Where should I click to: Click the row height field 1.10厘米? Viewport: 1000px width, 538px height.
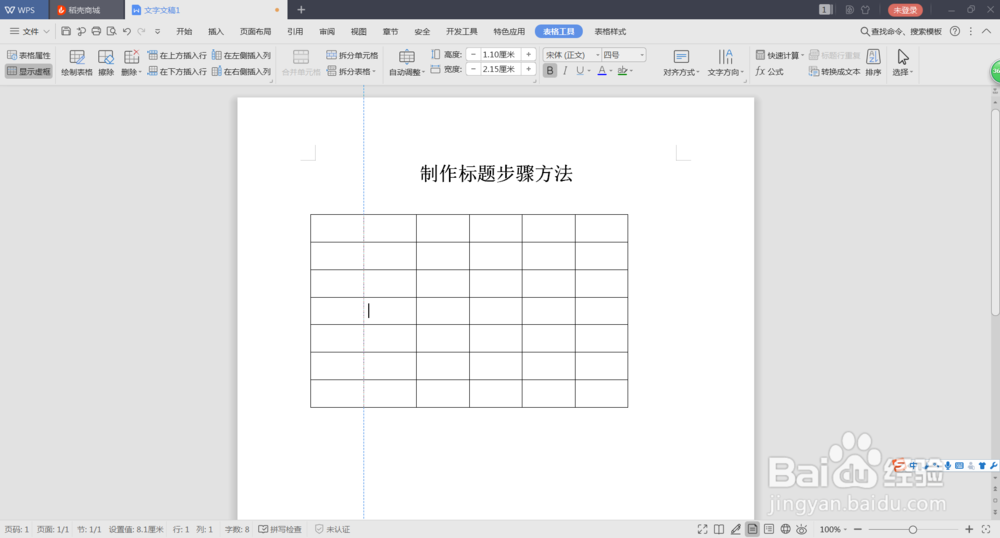(501, 55)
